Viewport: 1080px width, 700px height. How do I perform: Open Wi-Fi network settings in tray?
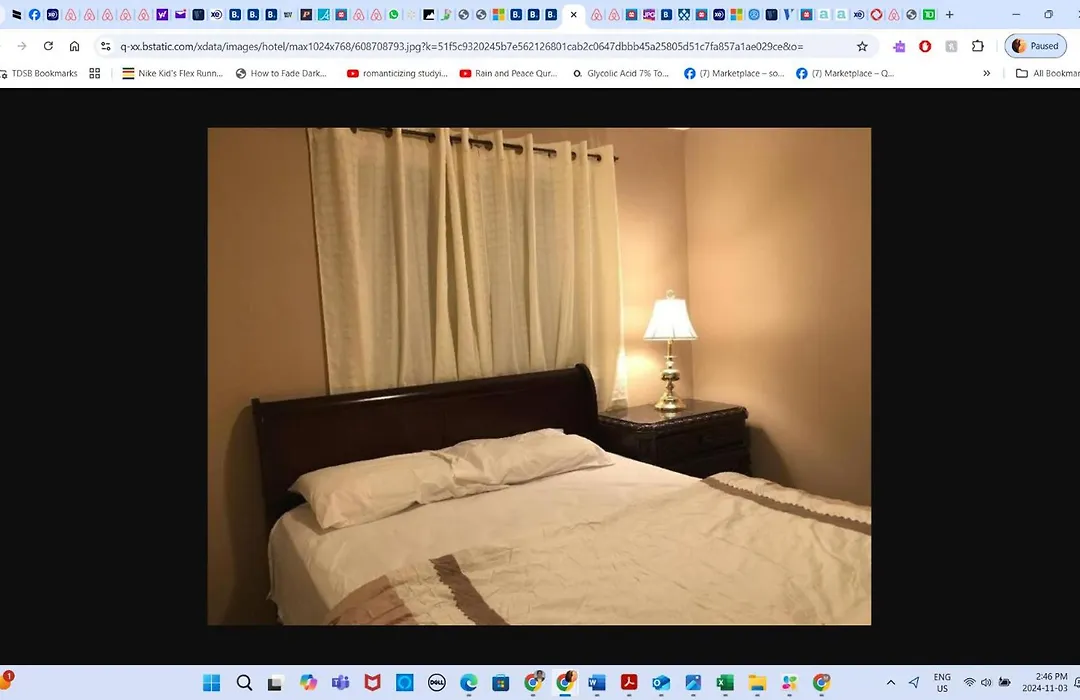[969, 683]
